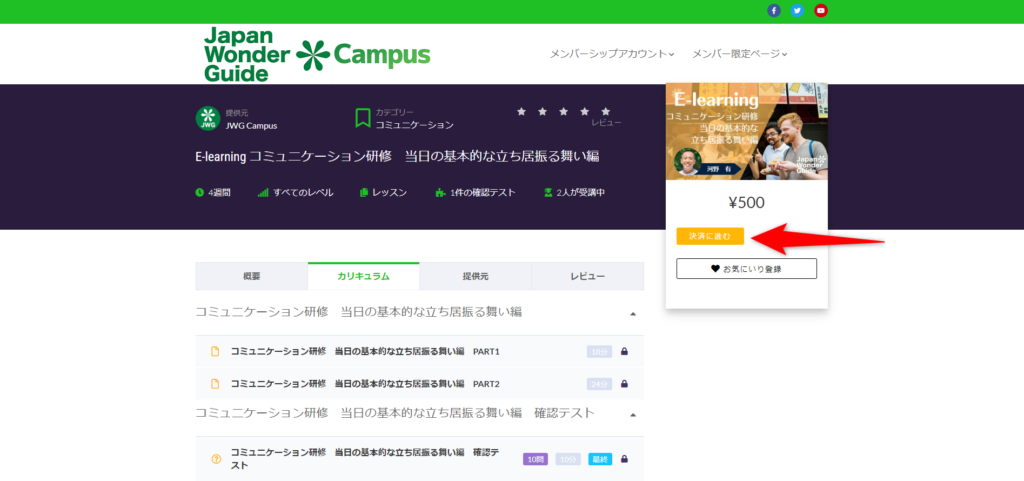Click the category bookmark icon

point(362,118)
